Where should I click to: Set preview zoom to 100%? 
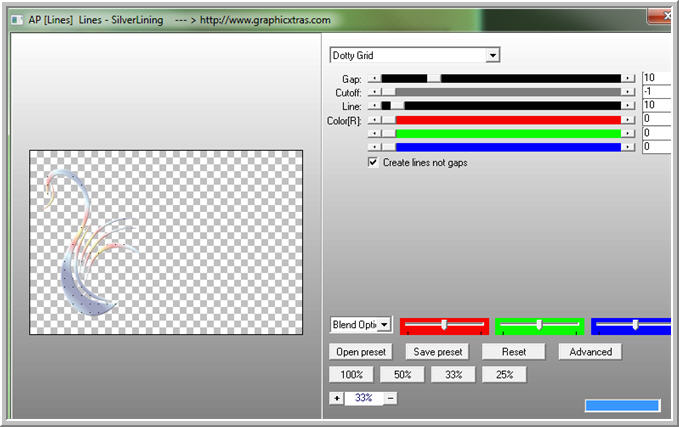point(351,375)
